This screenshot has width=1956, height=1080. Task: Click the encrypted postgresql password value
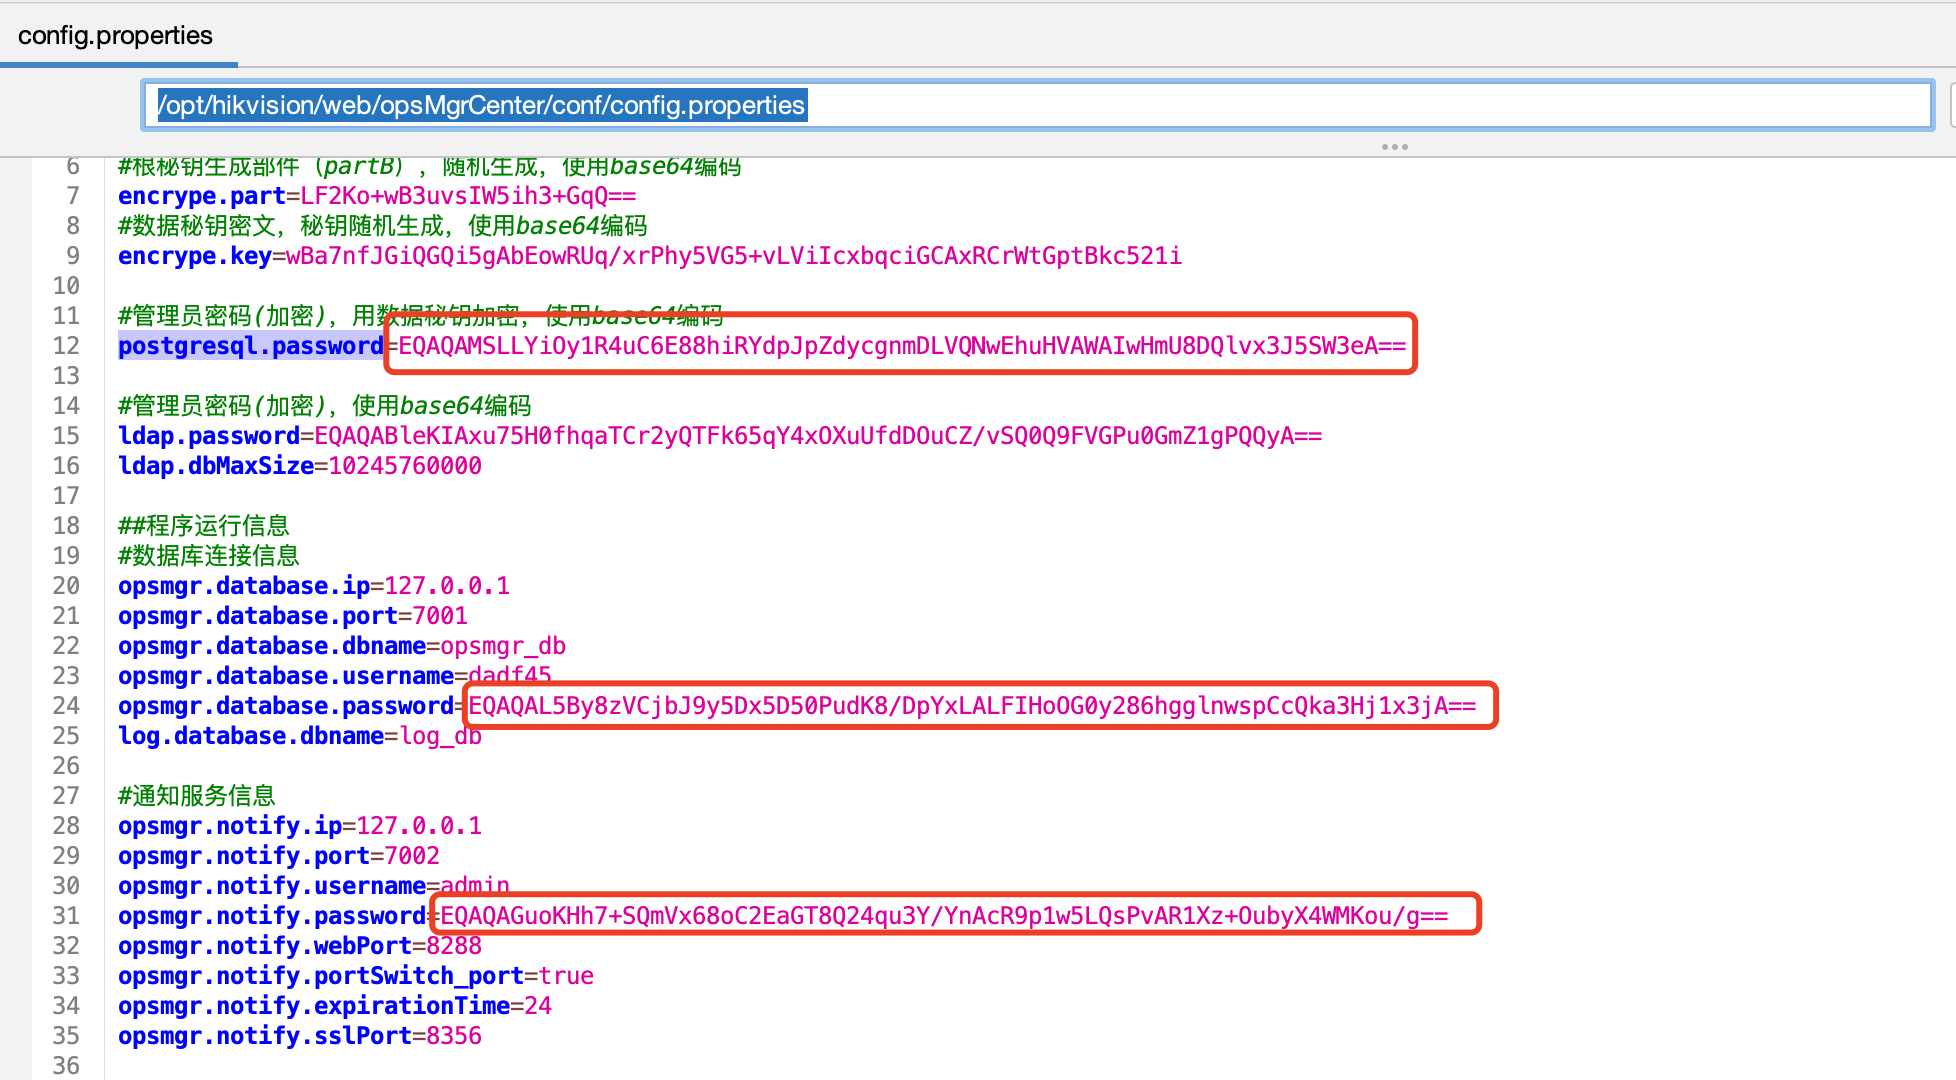click(x=901, y=346)
